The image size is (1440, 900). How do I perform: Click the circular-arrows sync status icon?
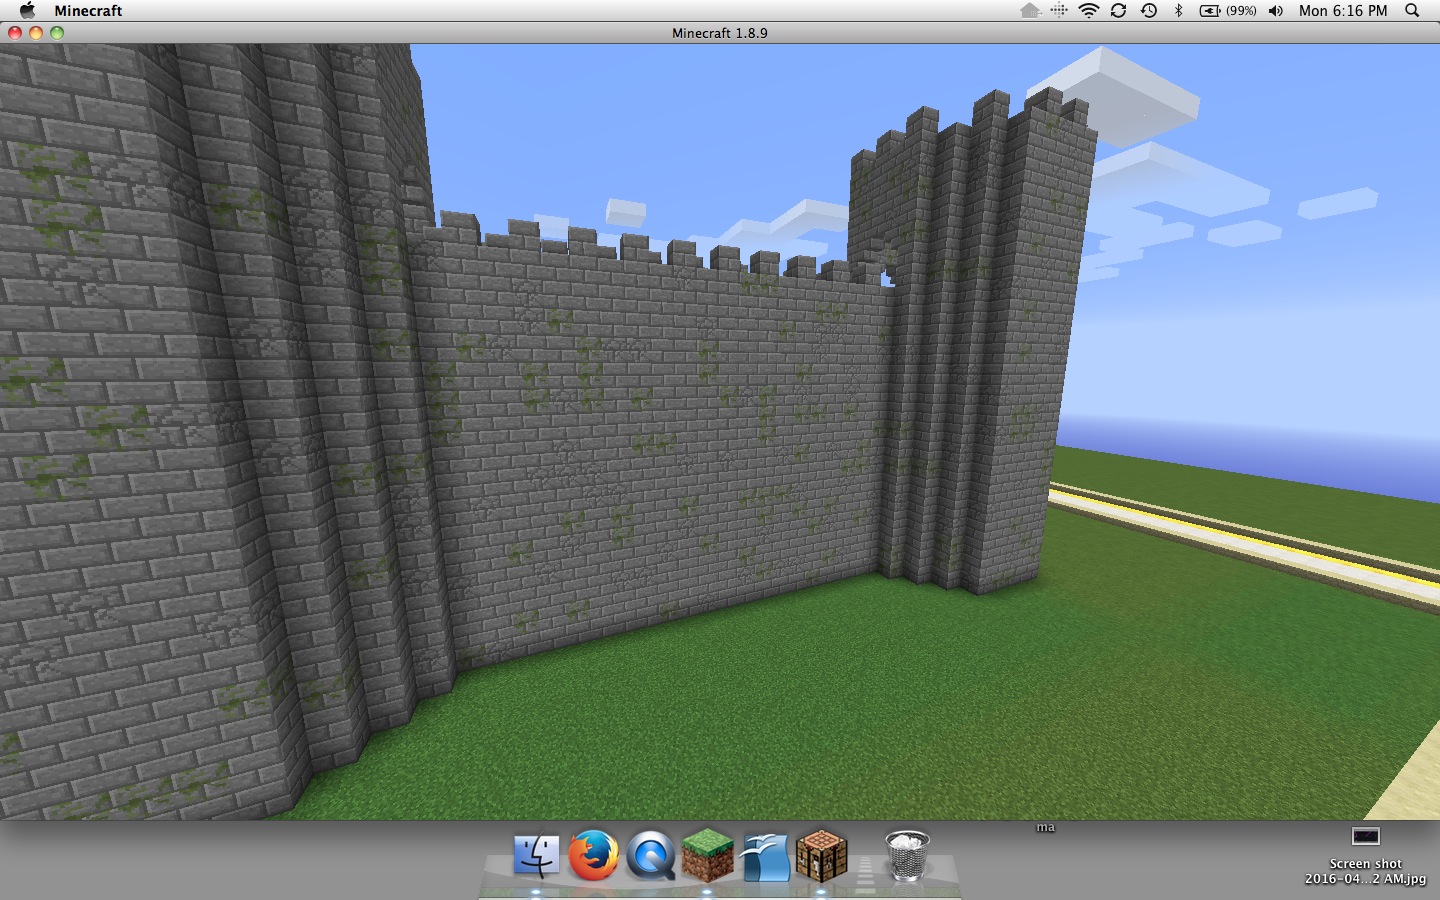click(x=1118, y=10)
